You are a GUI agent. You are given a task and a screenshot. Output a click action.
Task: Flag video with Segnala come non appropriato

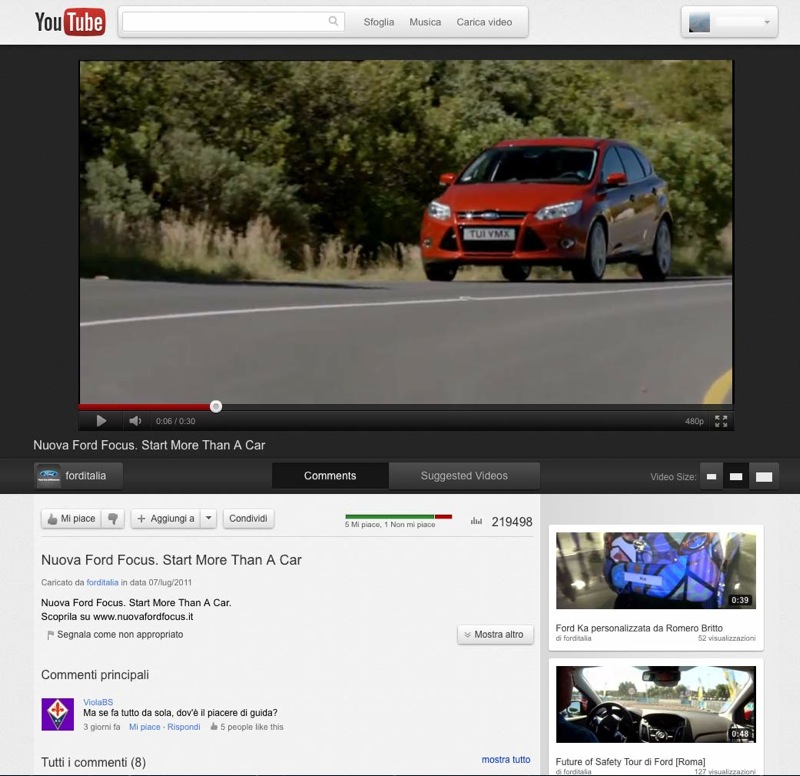click(x=115, y=634)
